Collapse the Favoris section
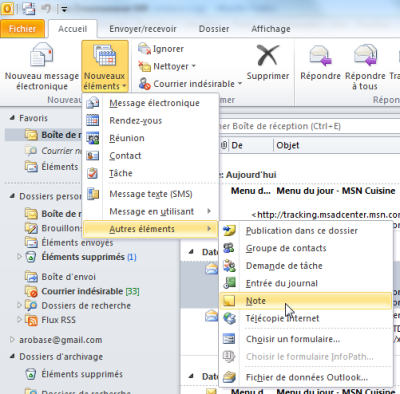The height and width of the screenshot is (394, 400). [12, 118]
